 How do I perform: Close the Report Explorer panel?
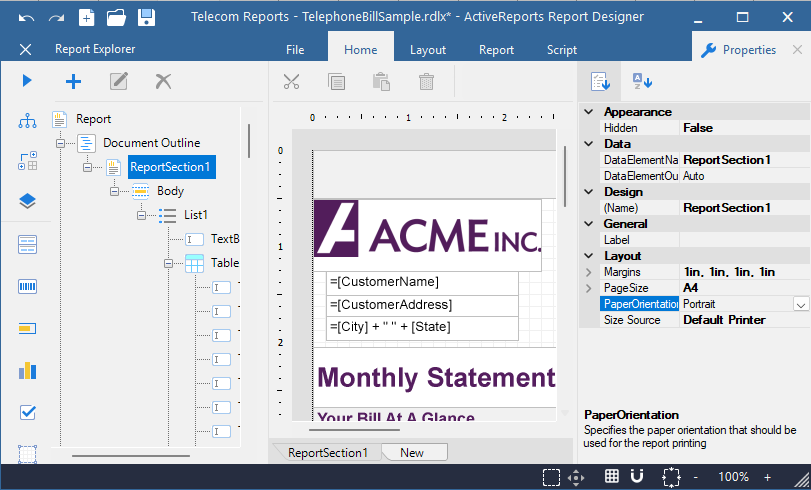click(x=25, y=50)
